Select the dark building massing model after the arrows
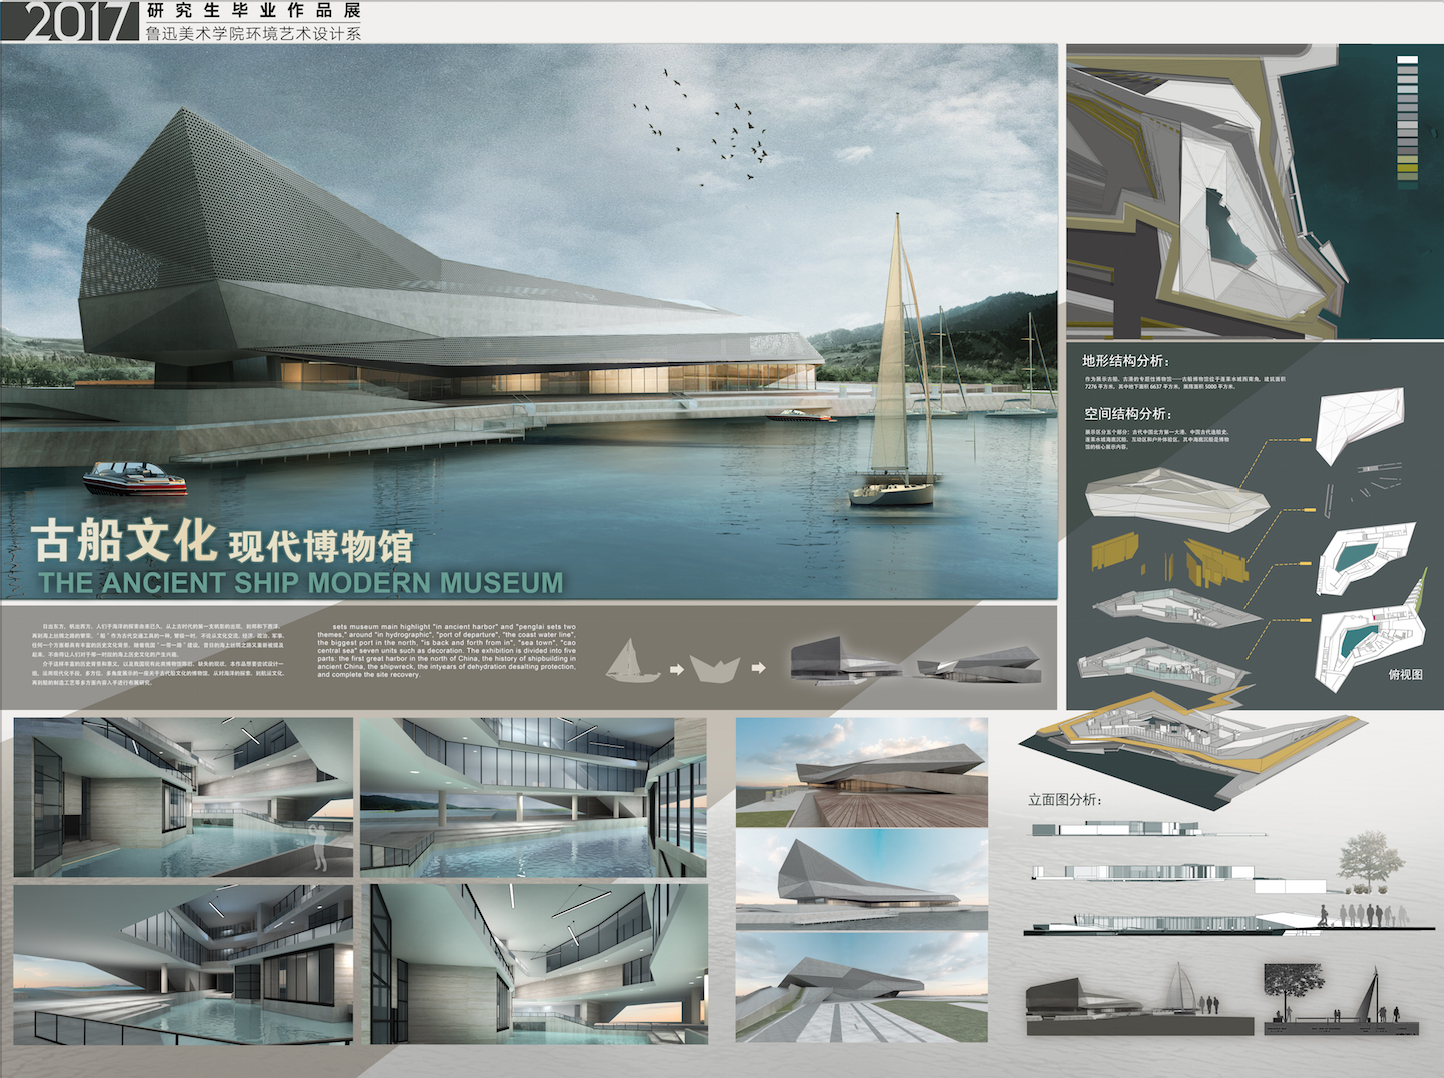The image size is (1444, 1078). point(845,659)
